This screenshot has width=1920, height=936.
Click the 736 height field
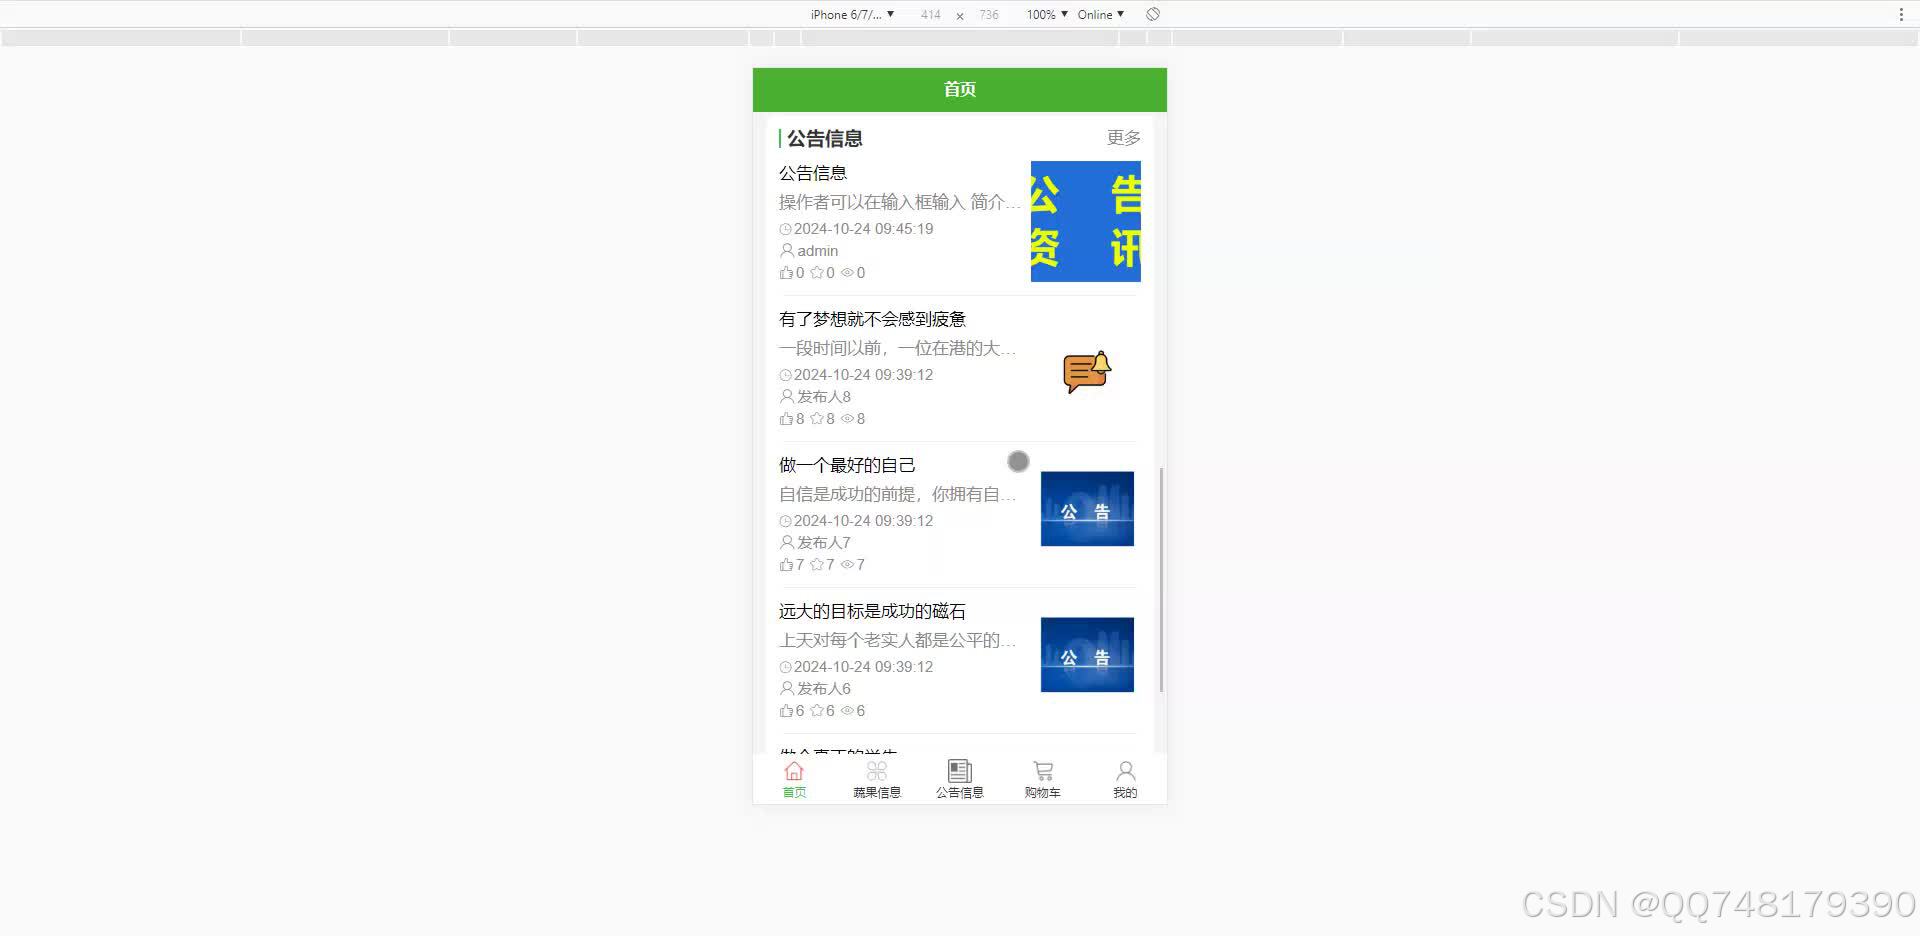989,14
